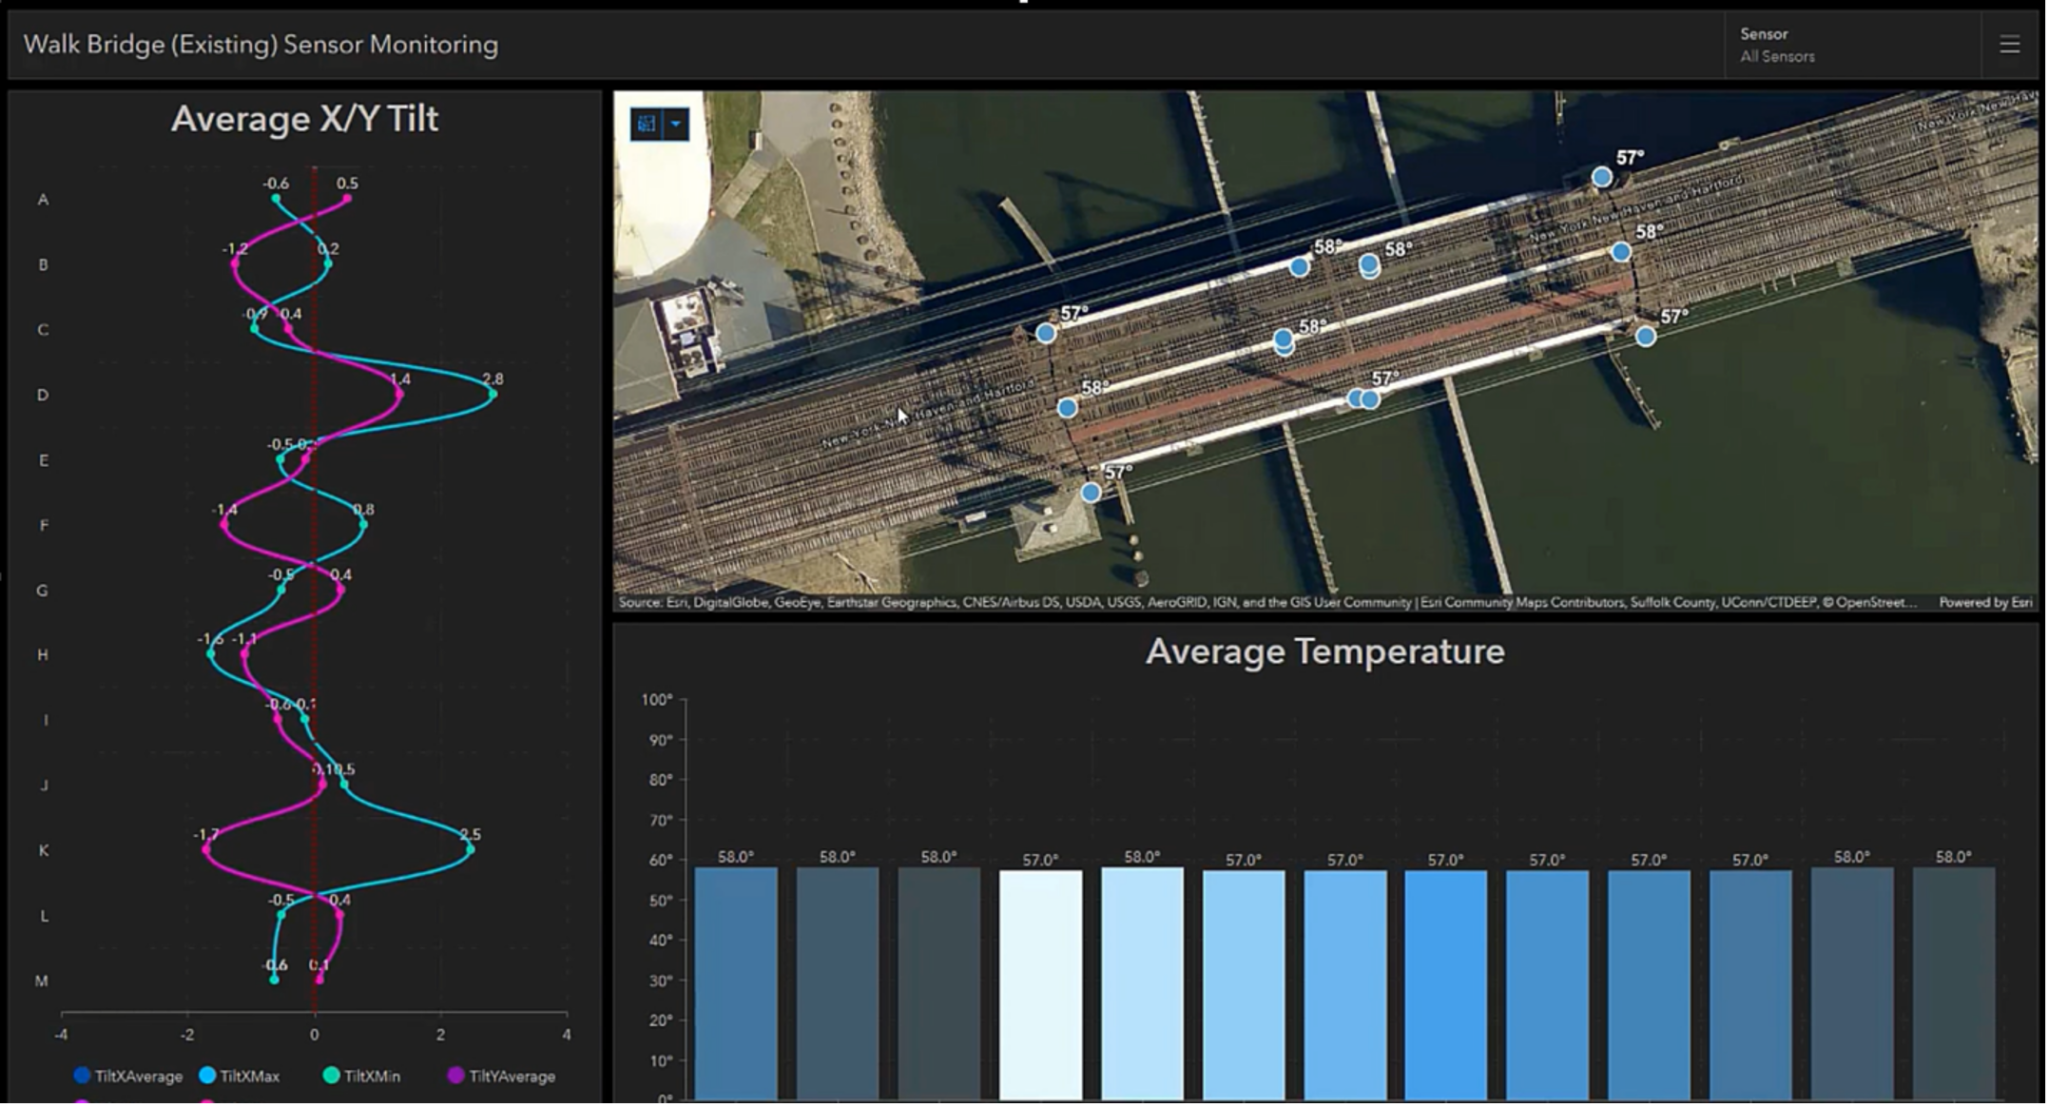Select the leftmost 57° sensor marker on the map
Viewport: 2048px width, 1107px height.
click(1045, 333)
